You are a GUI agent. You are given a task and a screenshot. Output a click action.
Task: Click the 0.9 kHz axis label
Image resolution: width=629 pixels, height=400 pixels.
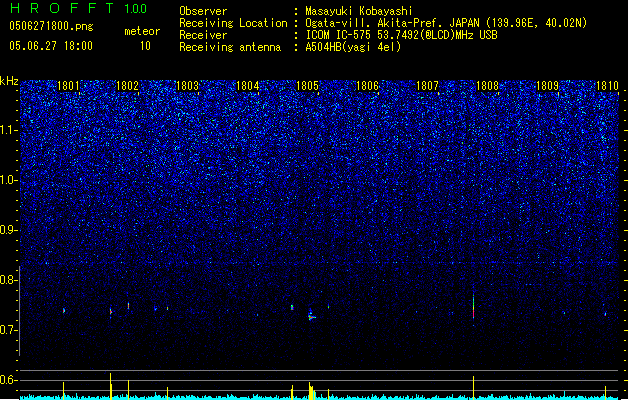click(9, 230)
